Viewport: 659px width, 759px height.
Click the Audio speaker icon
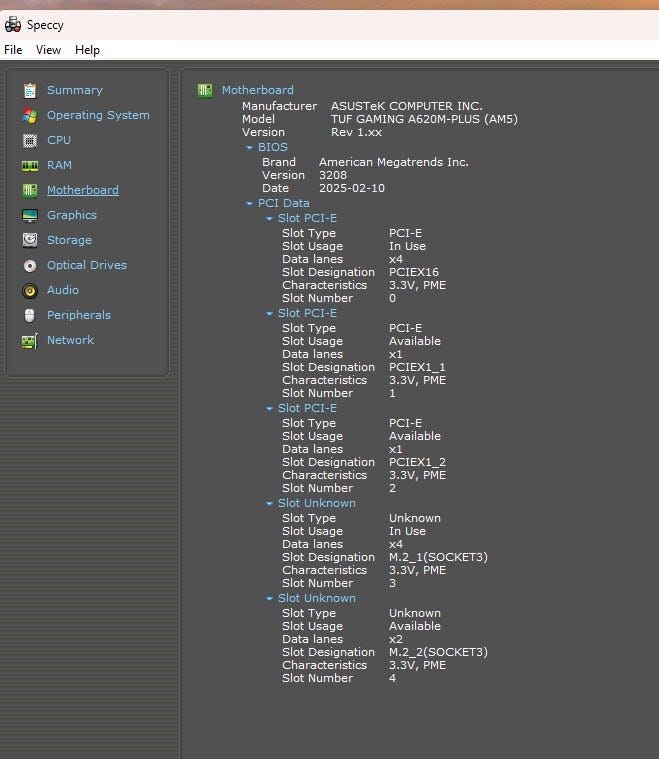30,290
